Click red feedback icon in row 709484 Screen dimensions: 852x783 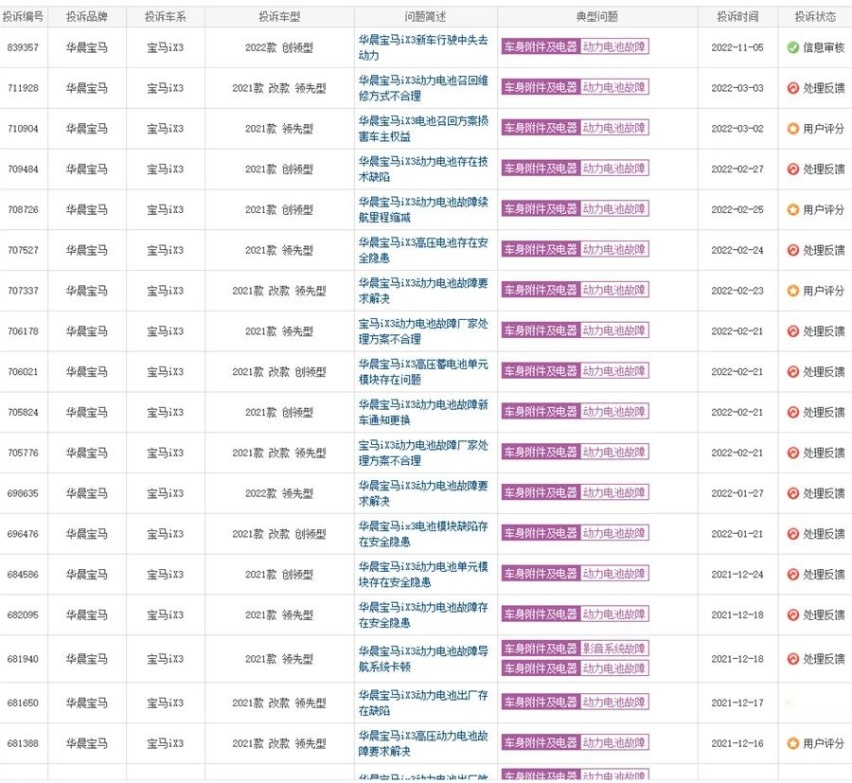click(x=793, y=169)
